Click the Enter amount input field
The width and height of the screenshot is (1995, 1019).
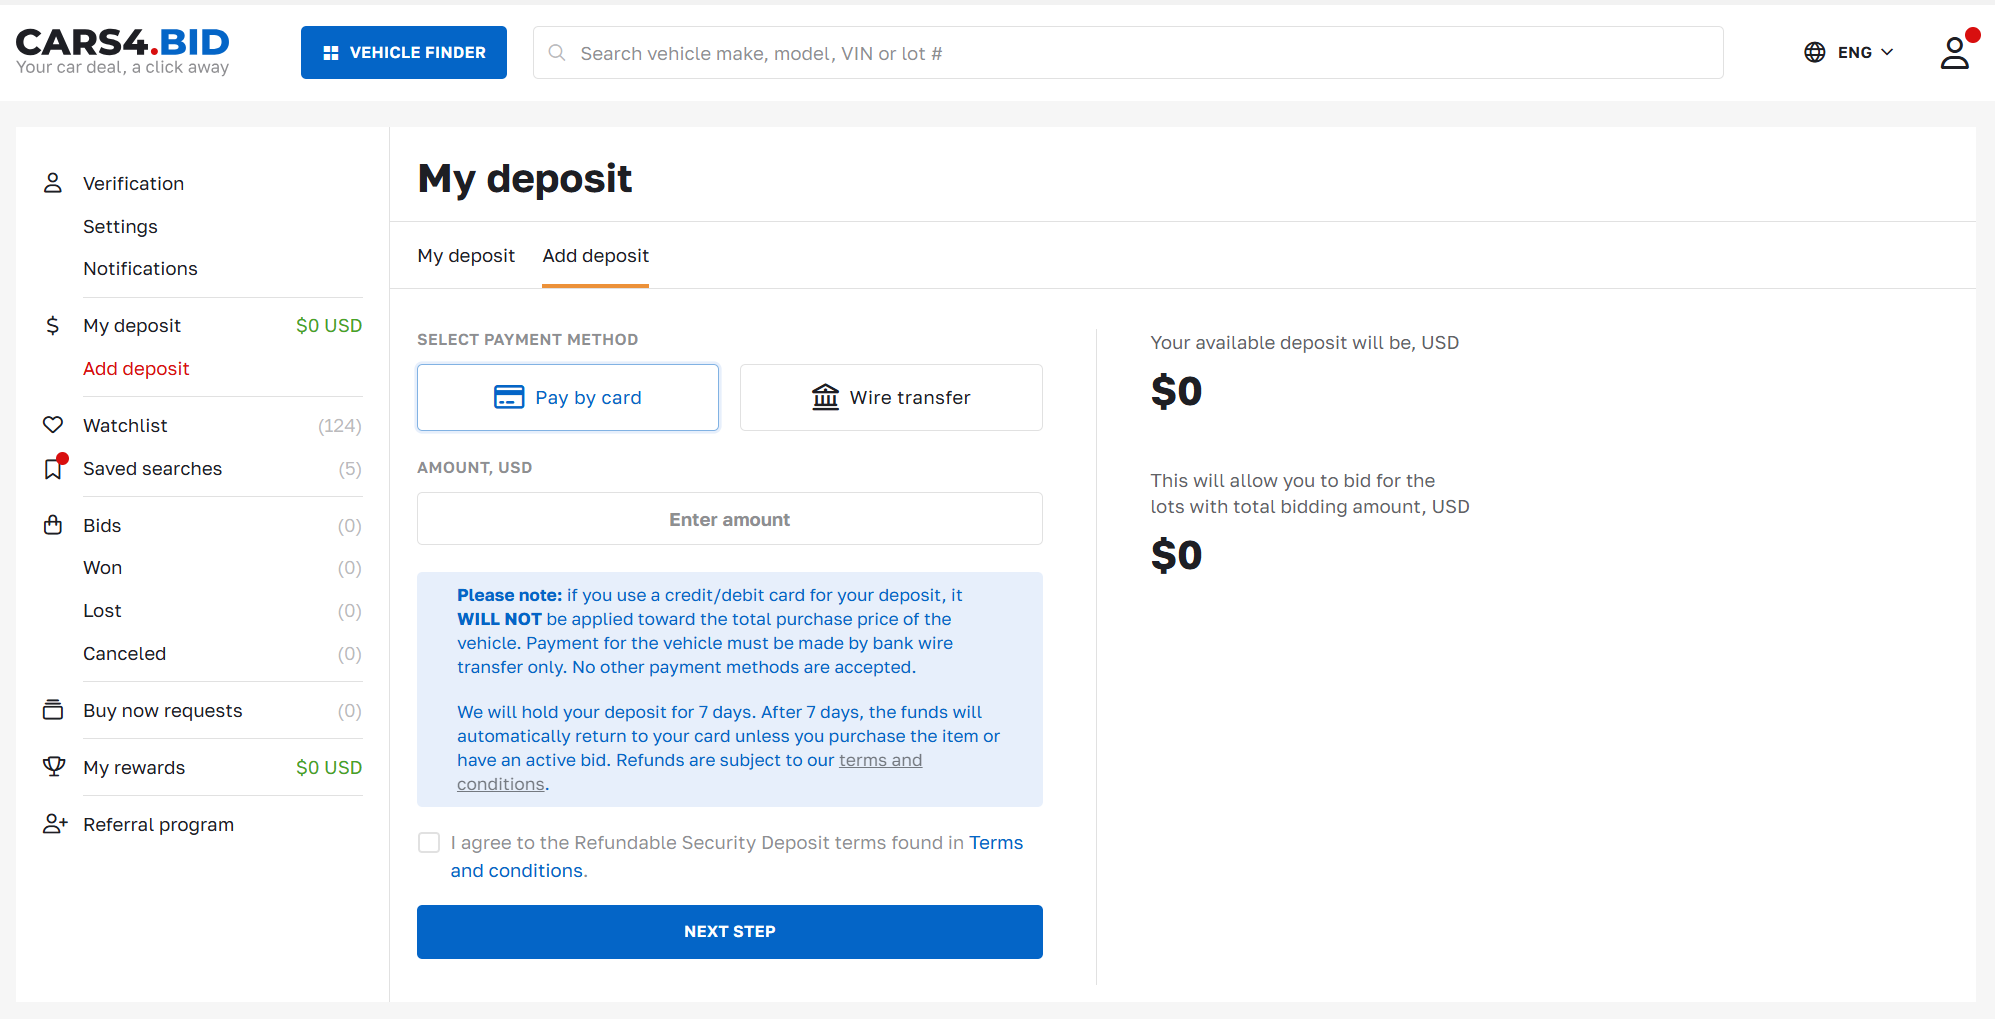(x=729, y=519)
